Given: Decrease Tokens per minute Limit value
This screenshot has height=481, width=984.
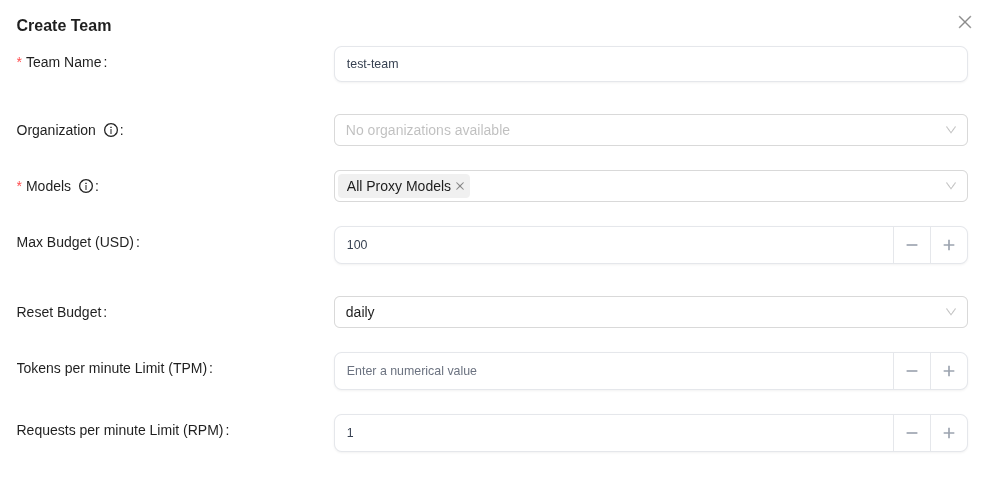Looking at the screenshot, I should (x=912, y=371).
